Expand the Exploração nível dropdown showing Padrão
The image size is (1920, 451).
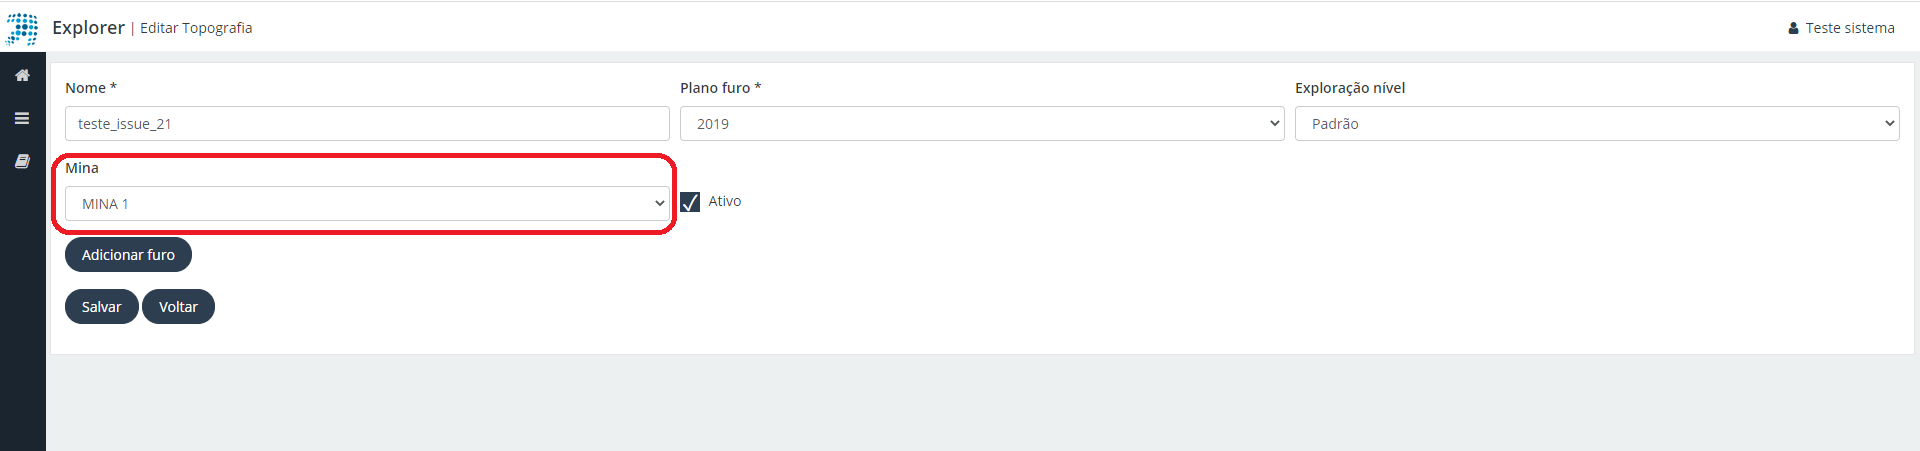click(1597, 124)
